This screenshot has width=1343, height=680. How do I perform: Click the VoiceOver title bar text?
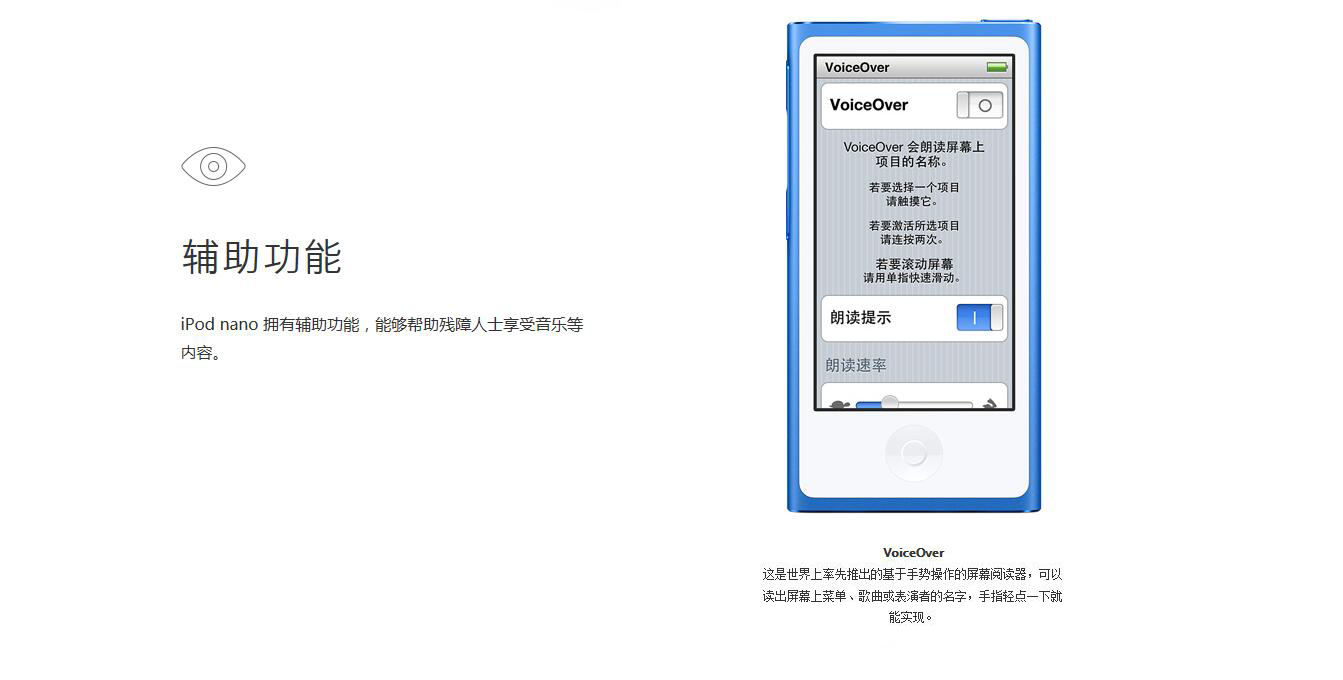[x=857, y=68]
